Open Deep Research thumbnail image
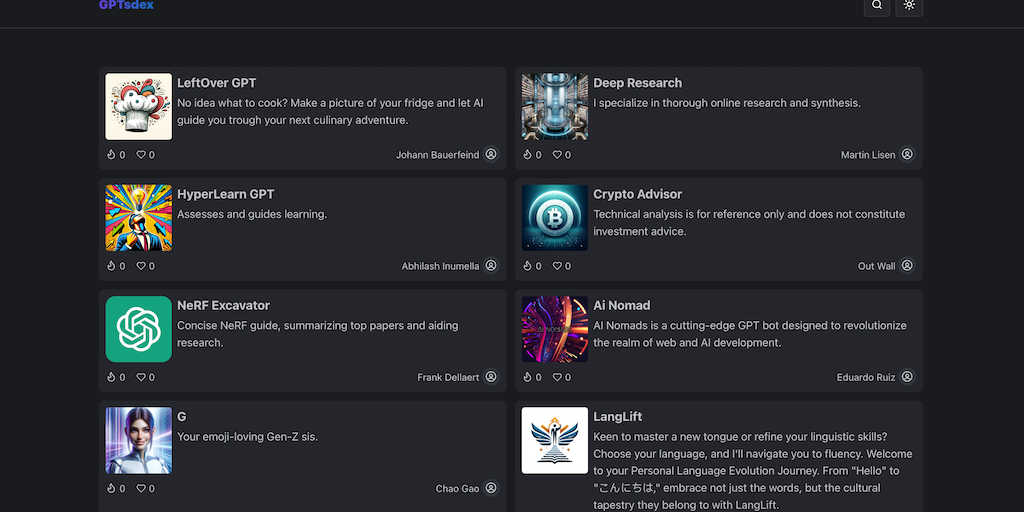The height and width of the screenshot is (512, 1024). (554, 106)
